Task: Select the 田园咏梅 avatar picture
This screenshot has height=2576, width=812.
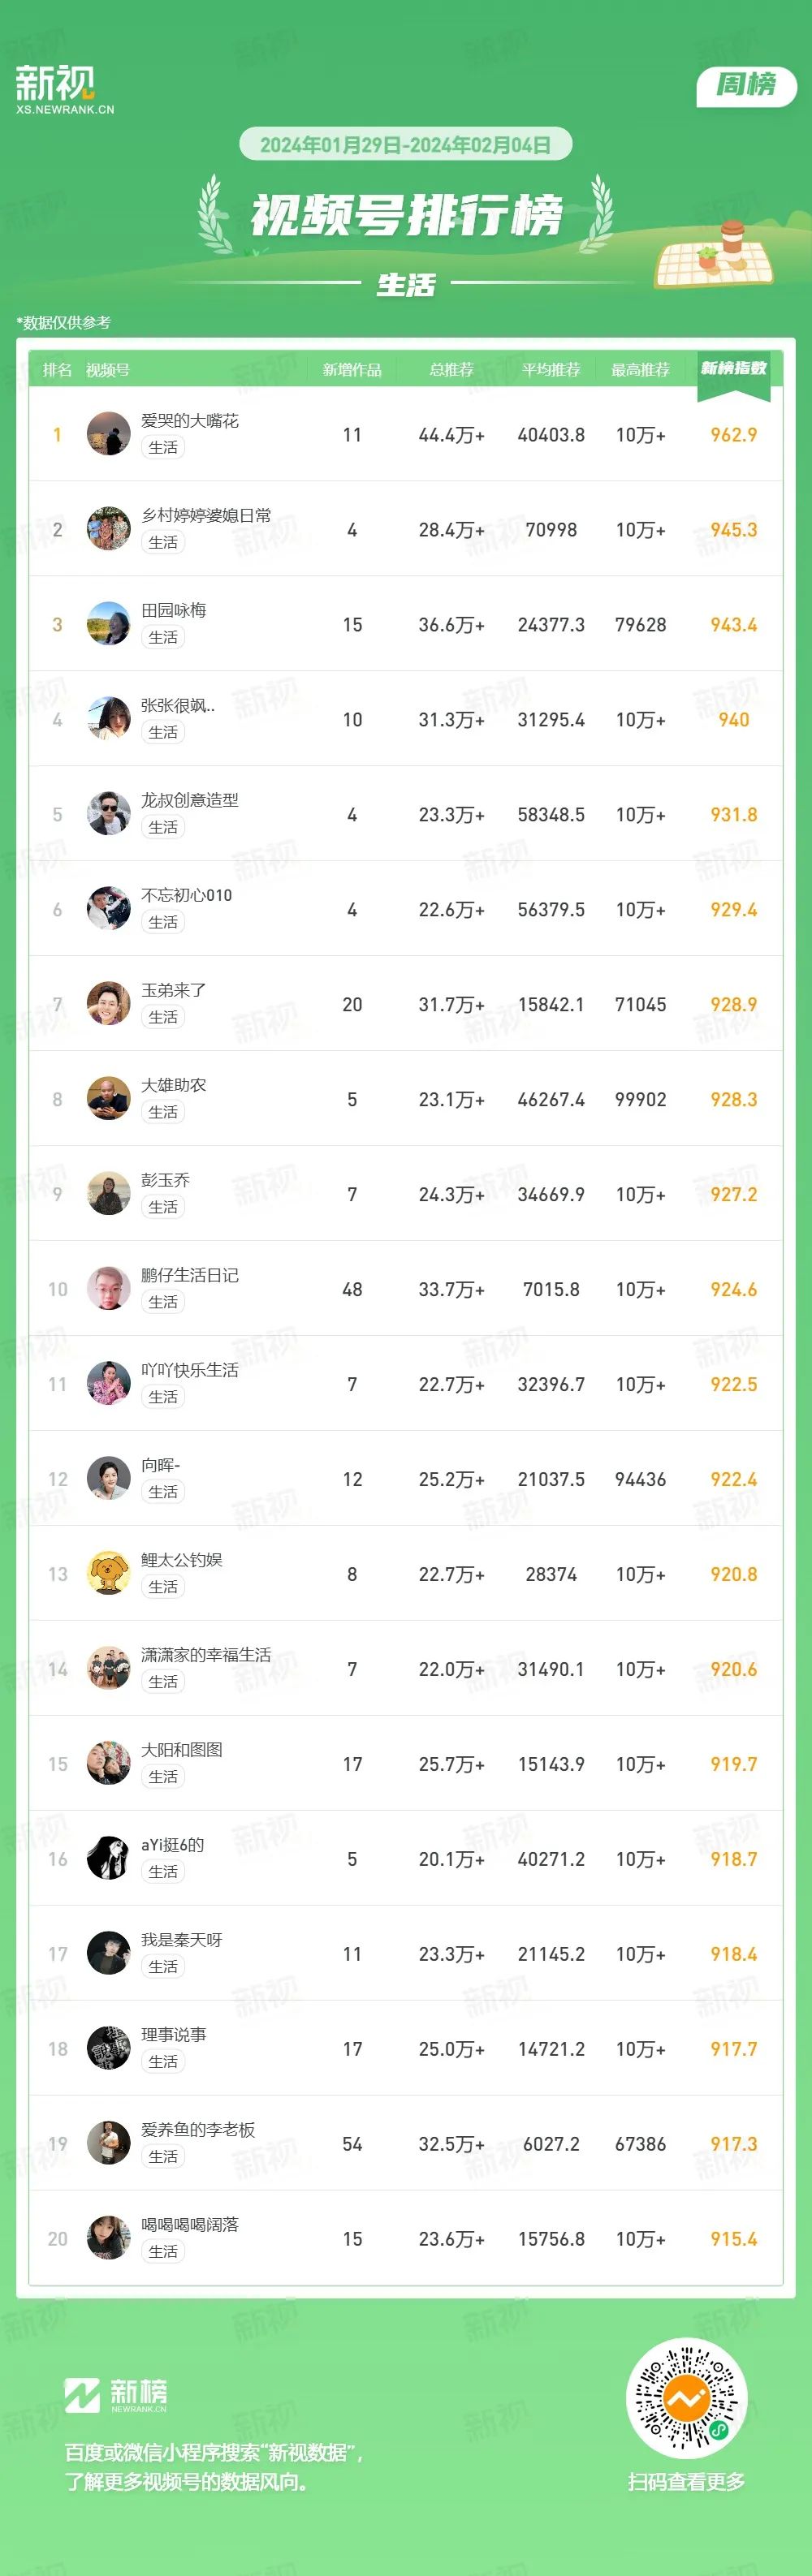Action: coord(108,624)
